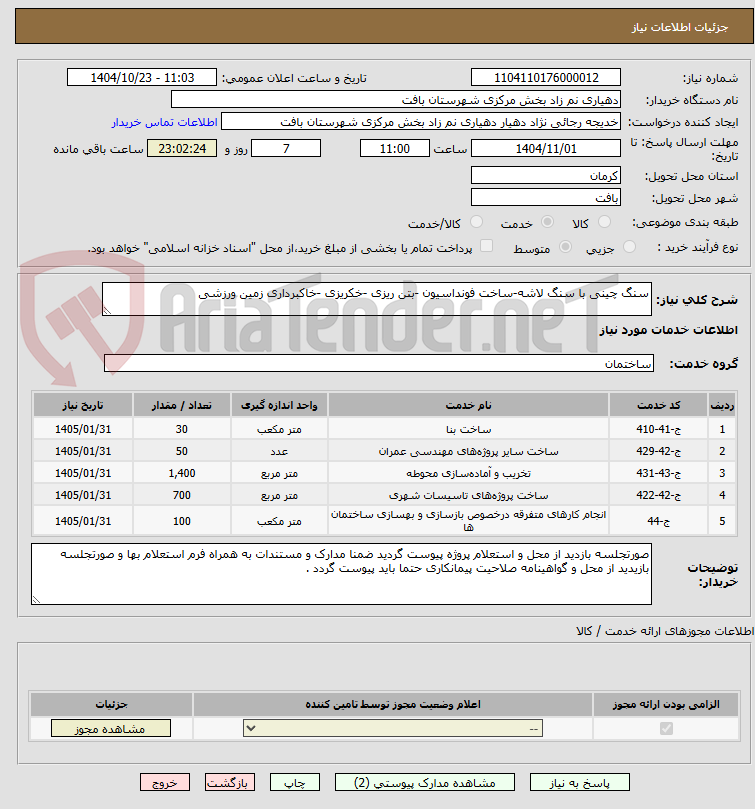Click the resize grip of توضیحات خریدار box
The image size is (755, 809).
click(x=36, y=600)
